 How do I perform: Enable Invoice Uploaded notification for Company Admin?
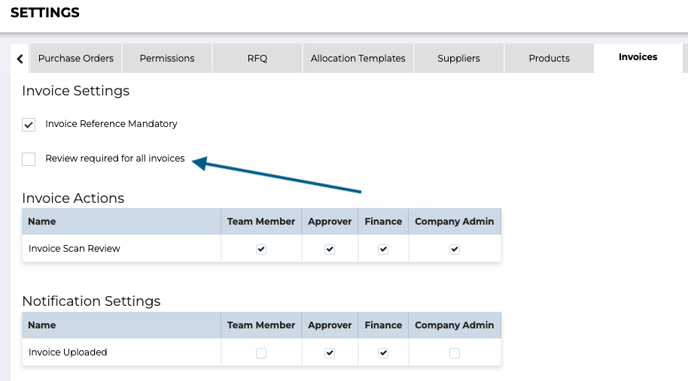tap(455, 353)
